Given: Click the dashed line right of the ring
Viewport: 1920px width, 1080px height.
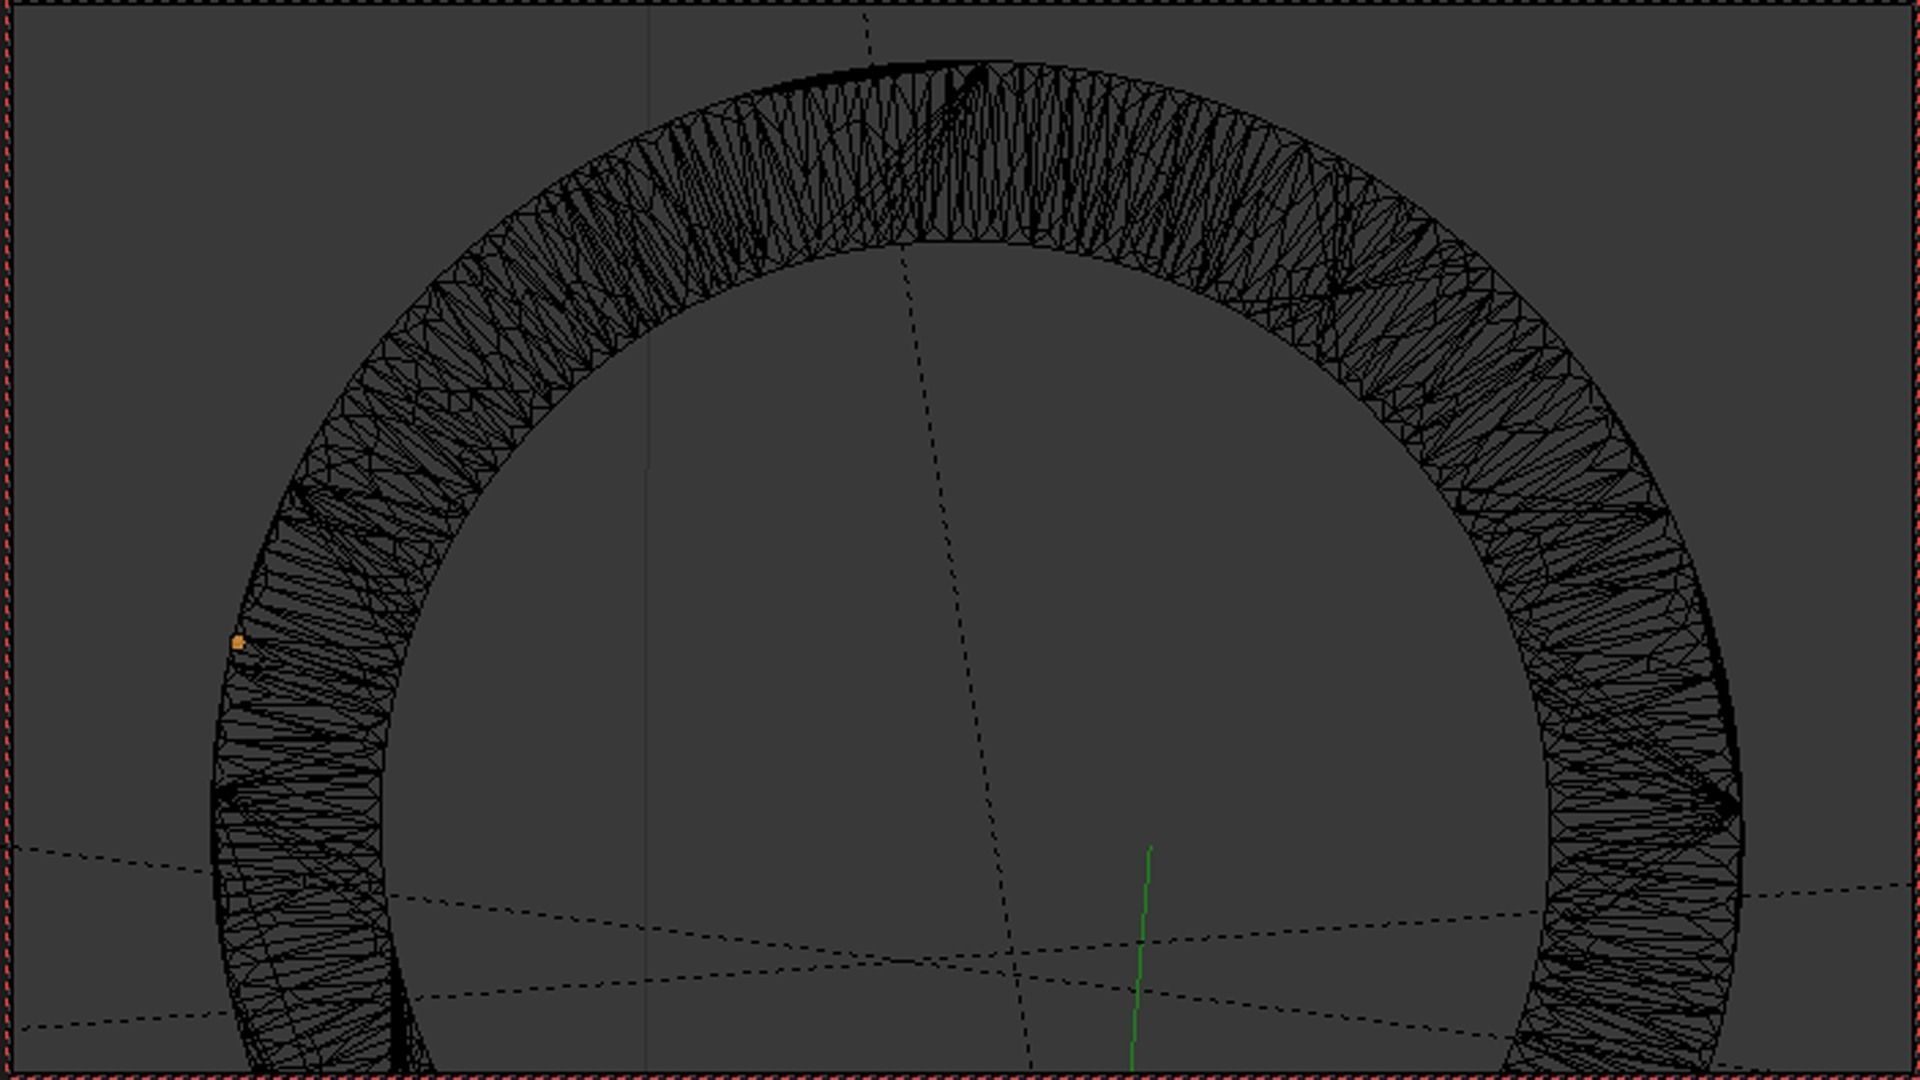Looking at the screenshot, I should 1830,891.
